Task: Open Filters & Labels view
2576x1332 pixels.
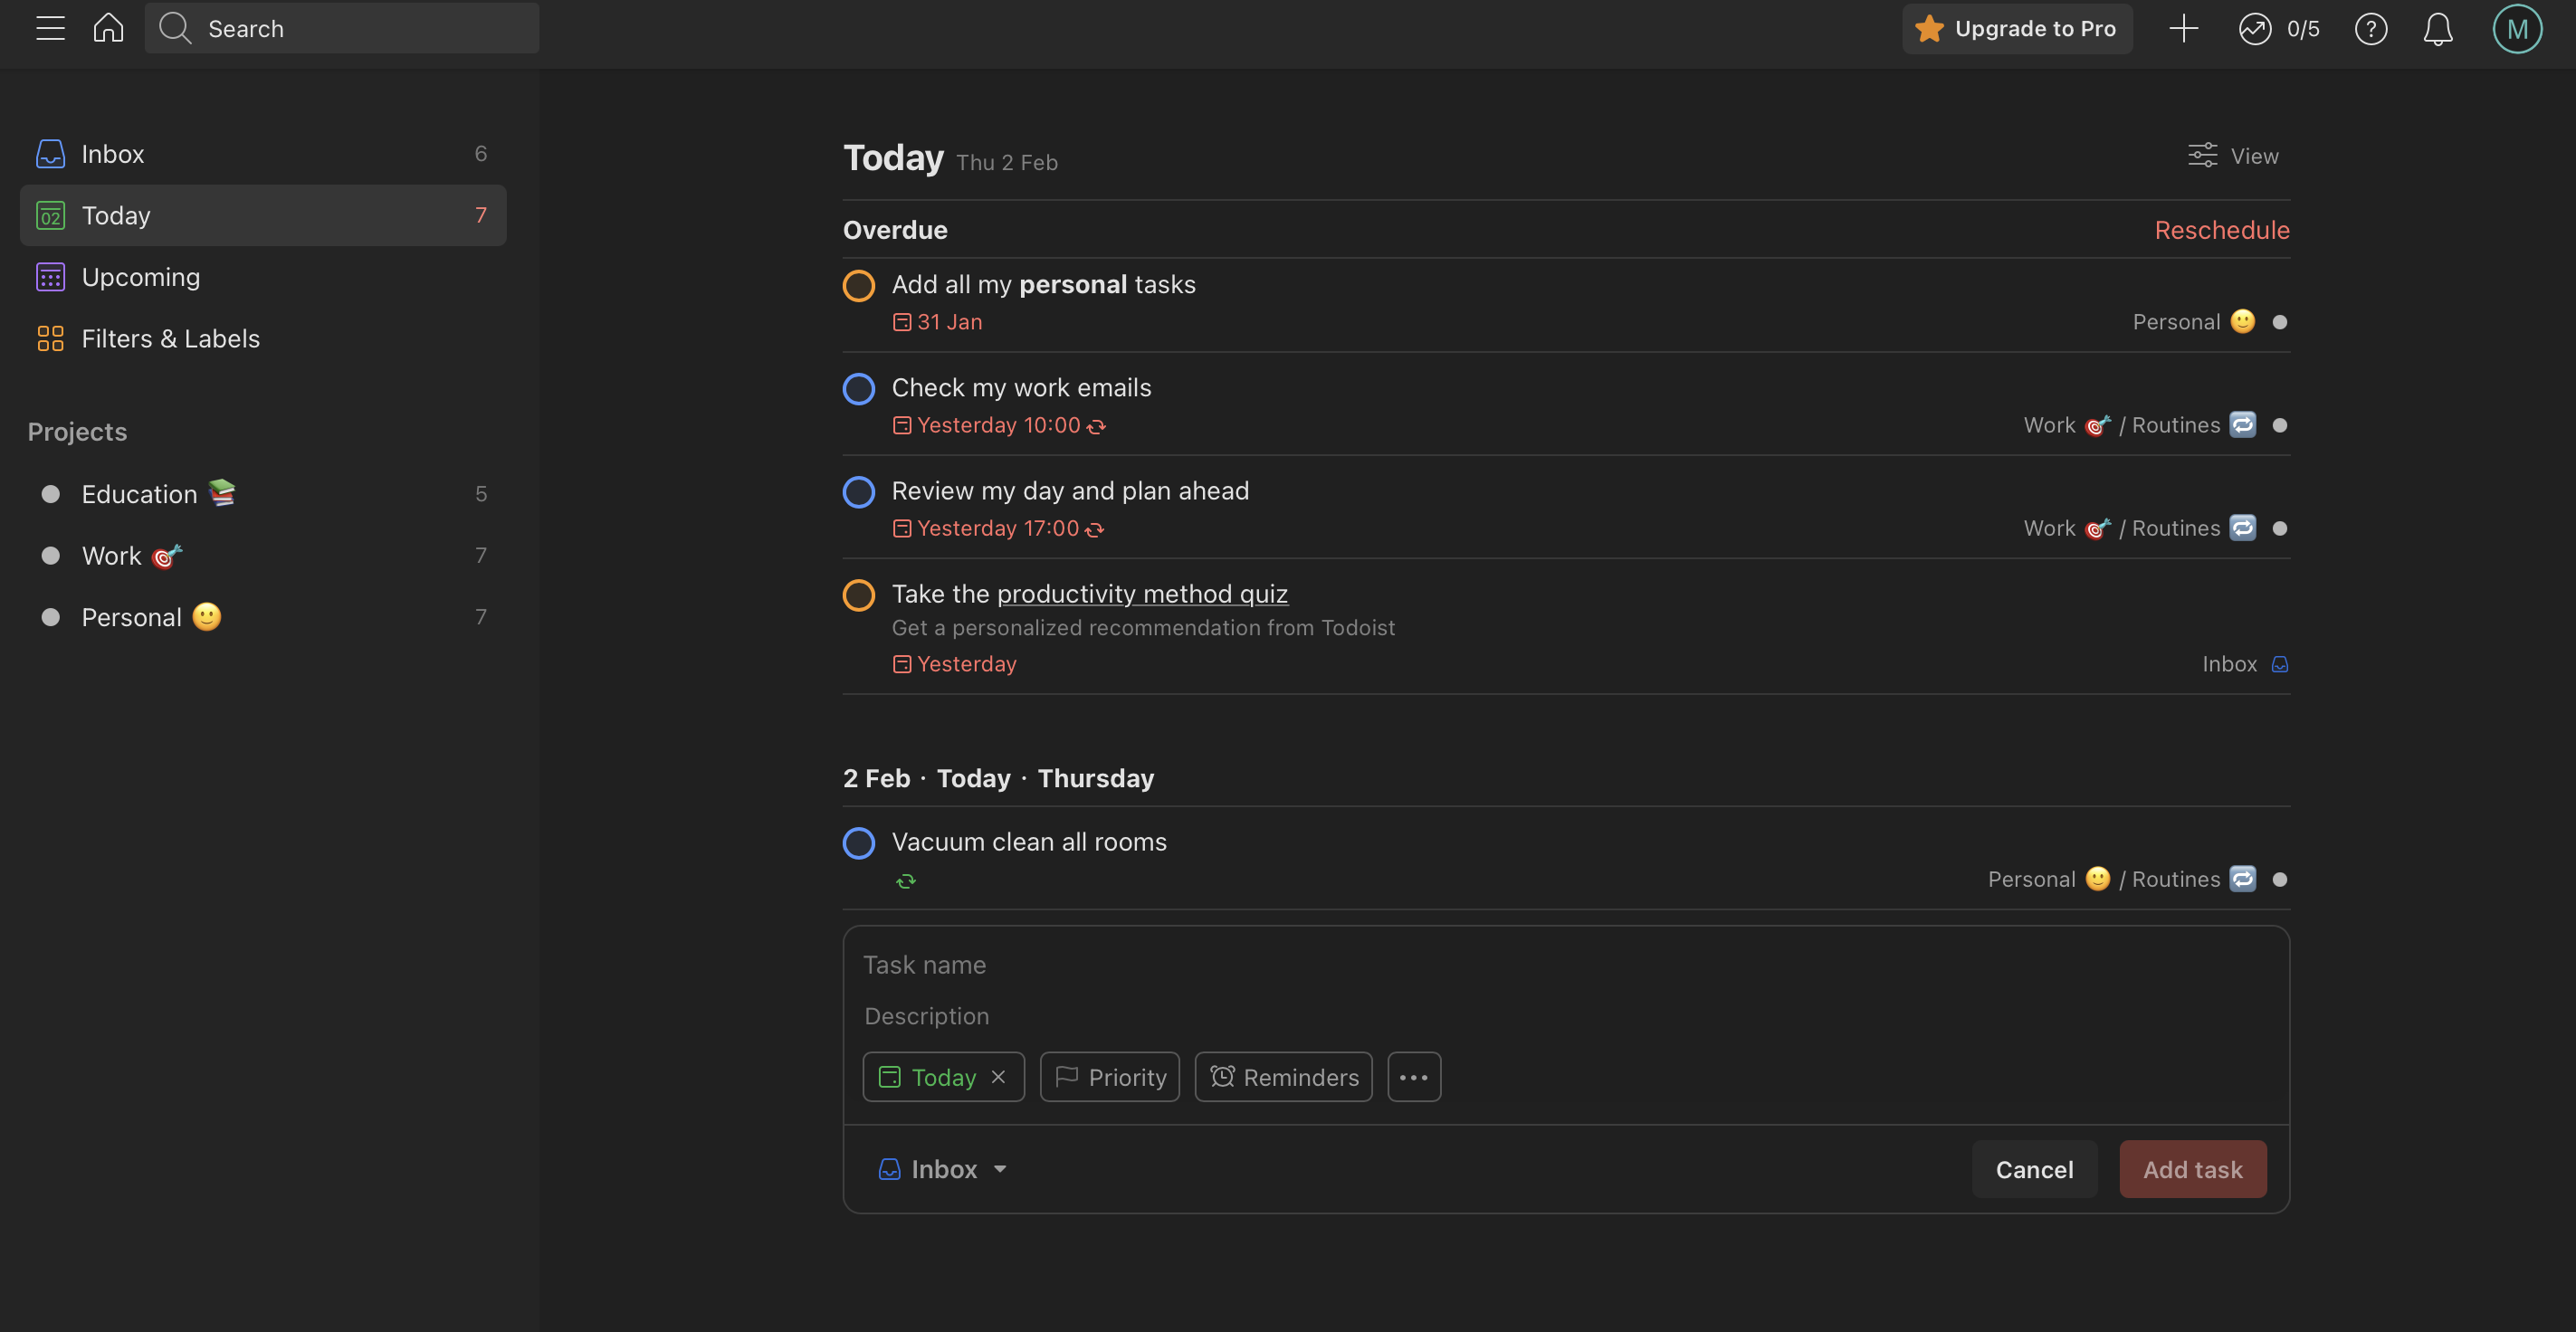Action: click(170, 339)
